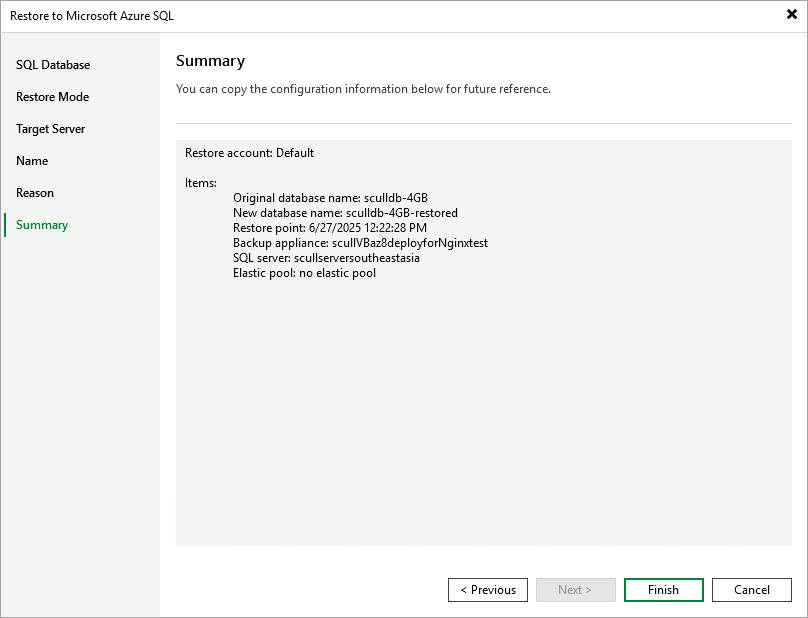Go to the SQL Database step
The height and width of the screenshot is (618, 808).
(53, 65)
